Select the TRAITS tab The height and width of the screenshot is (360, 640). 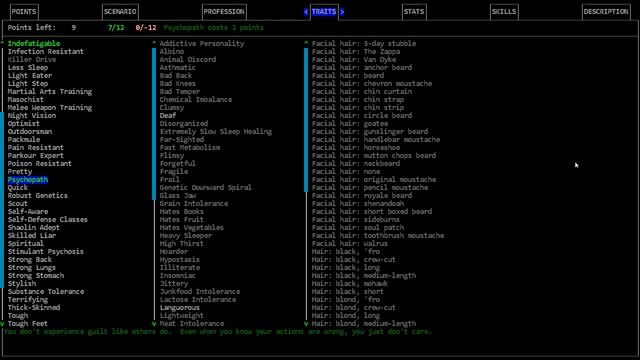click(324, 11)
